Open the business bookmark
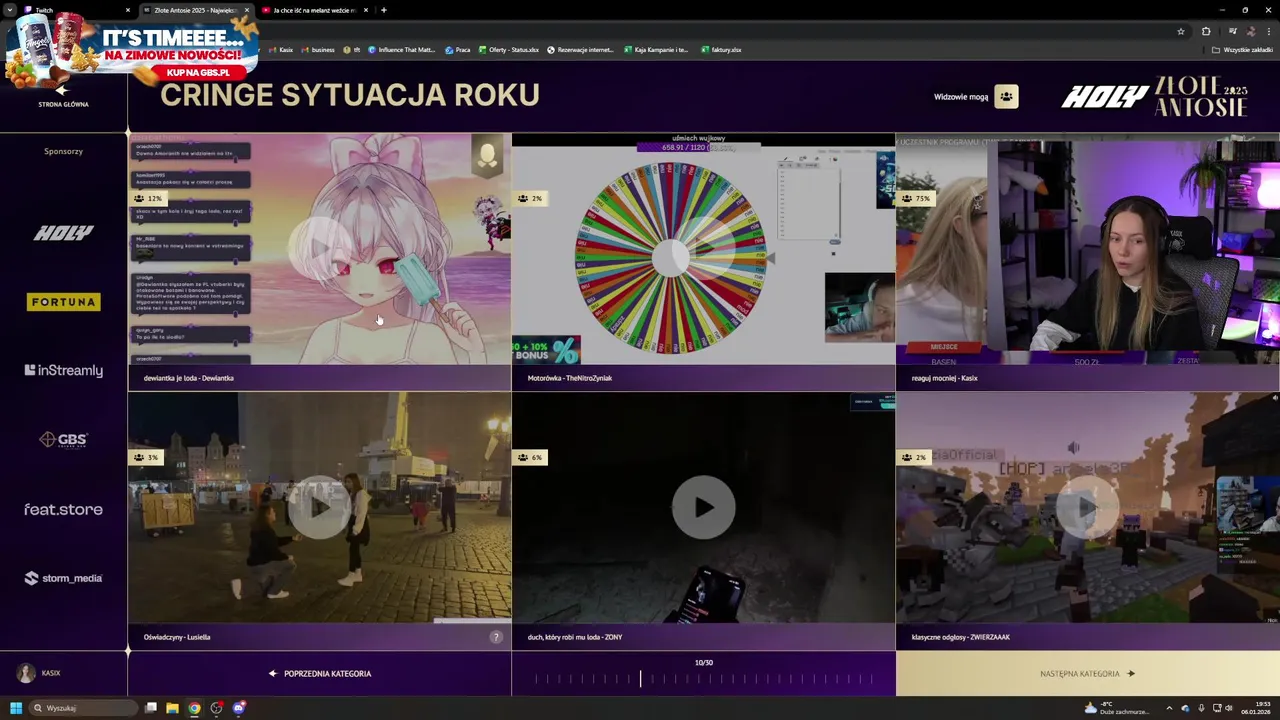Screen dimensions: 1280x720 point(318,49)
